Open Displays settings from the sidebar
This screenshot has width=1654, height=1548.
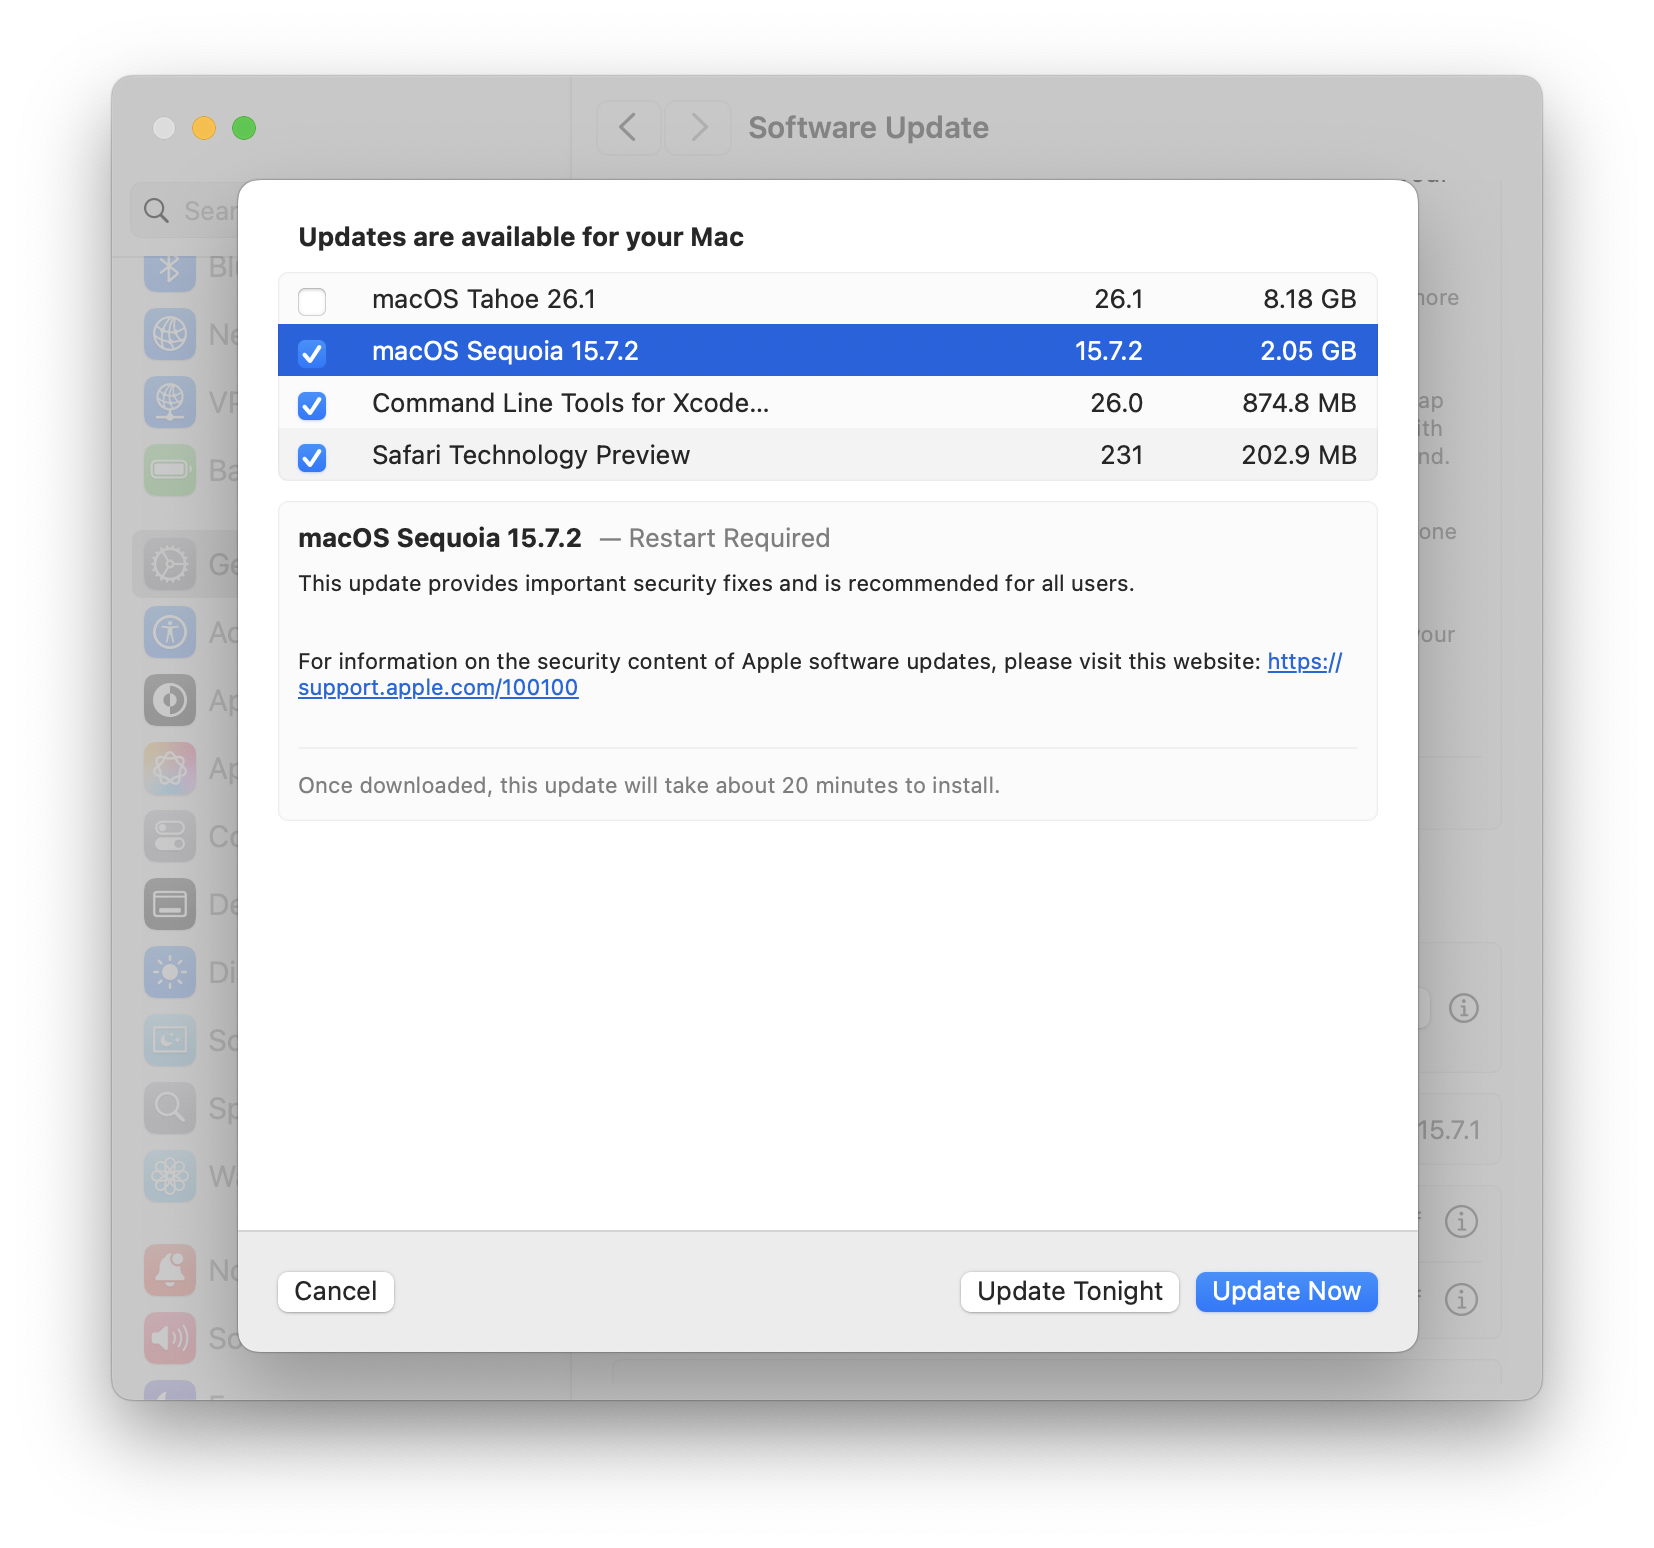pos(170,971)
